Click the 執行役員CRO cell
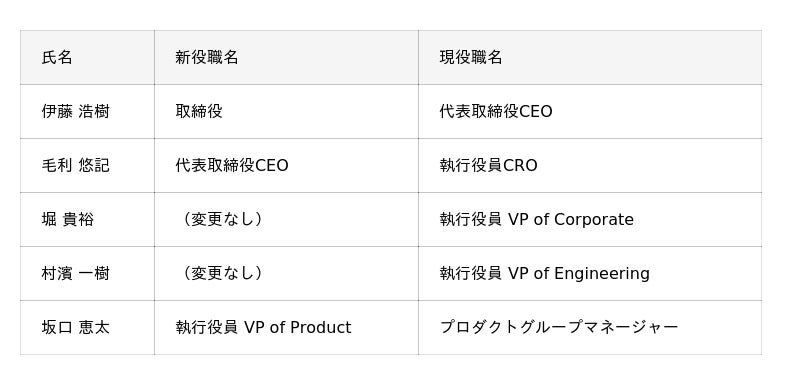 [590, 165]
